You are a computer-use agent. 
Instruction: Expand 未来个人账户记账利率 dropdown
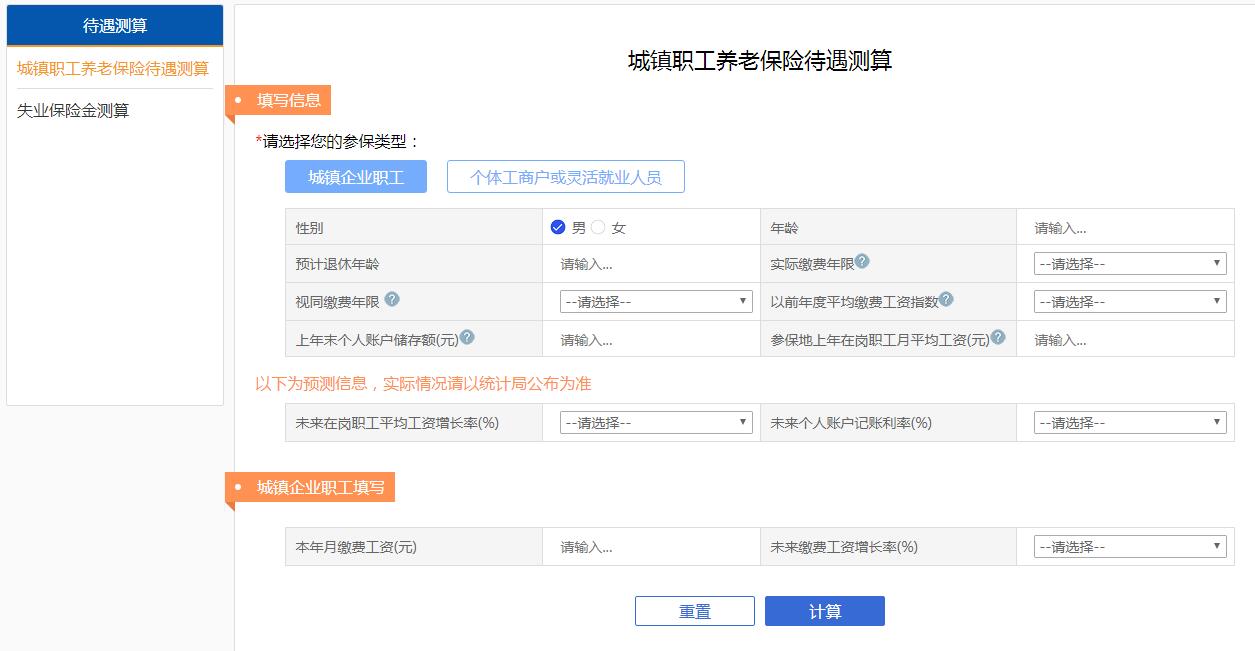pyautogui.click(x=1130, y=423)
